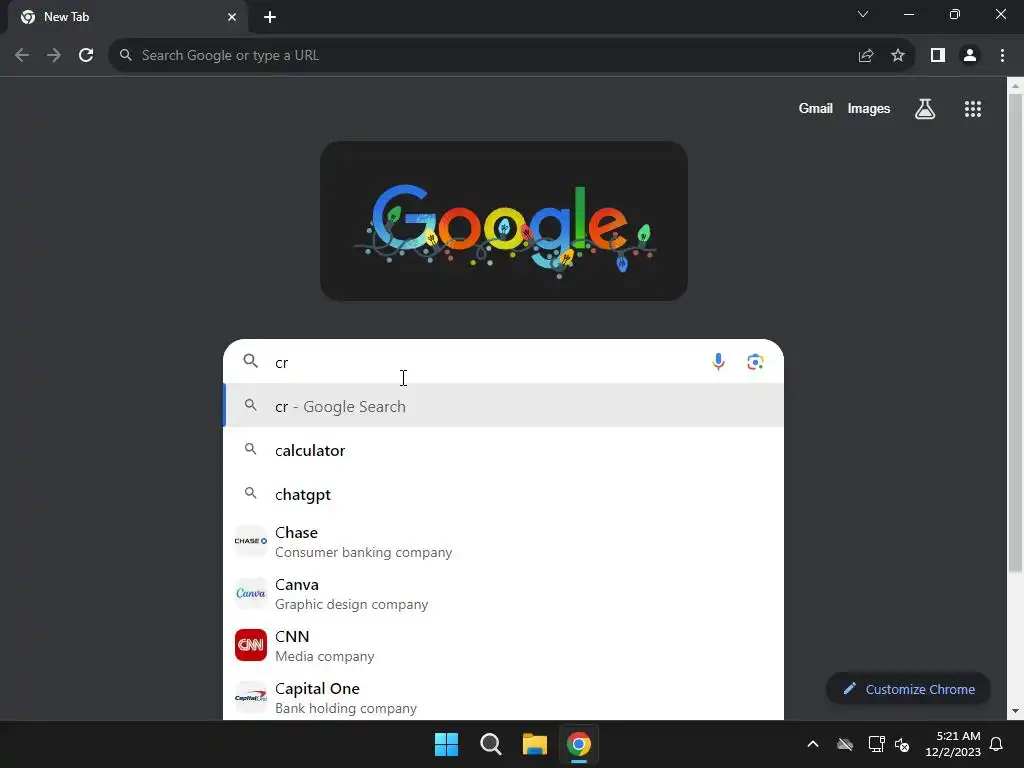Open the Gmail link
Image resolution: width=1024 pixels, height=768 pixels.
(816, 108)
